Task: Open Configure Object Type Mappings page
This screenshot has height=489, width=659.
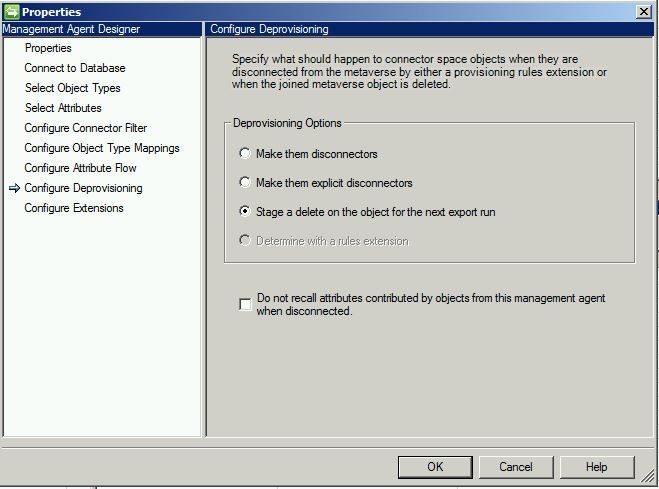Action: [102, 148]
